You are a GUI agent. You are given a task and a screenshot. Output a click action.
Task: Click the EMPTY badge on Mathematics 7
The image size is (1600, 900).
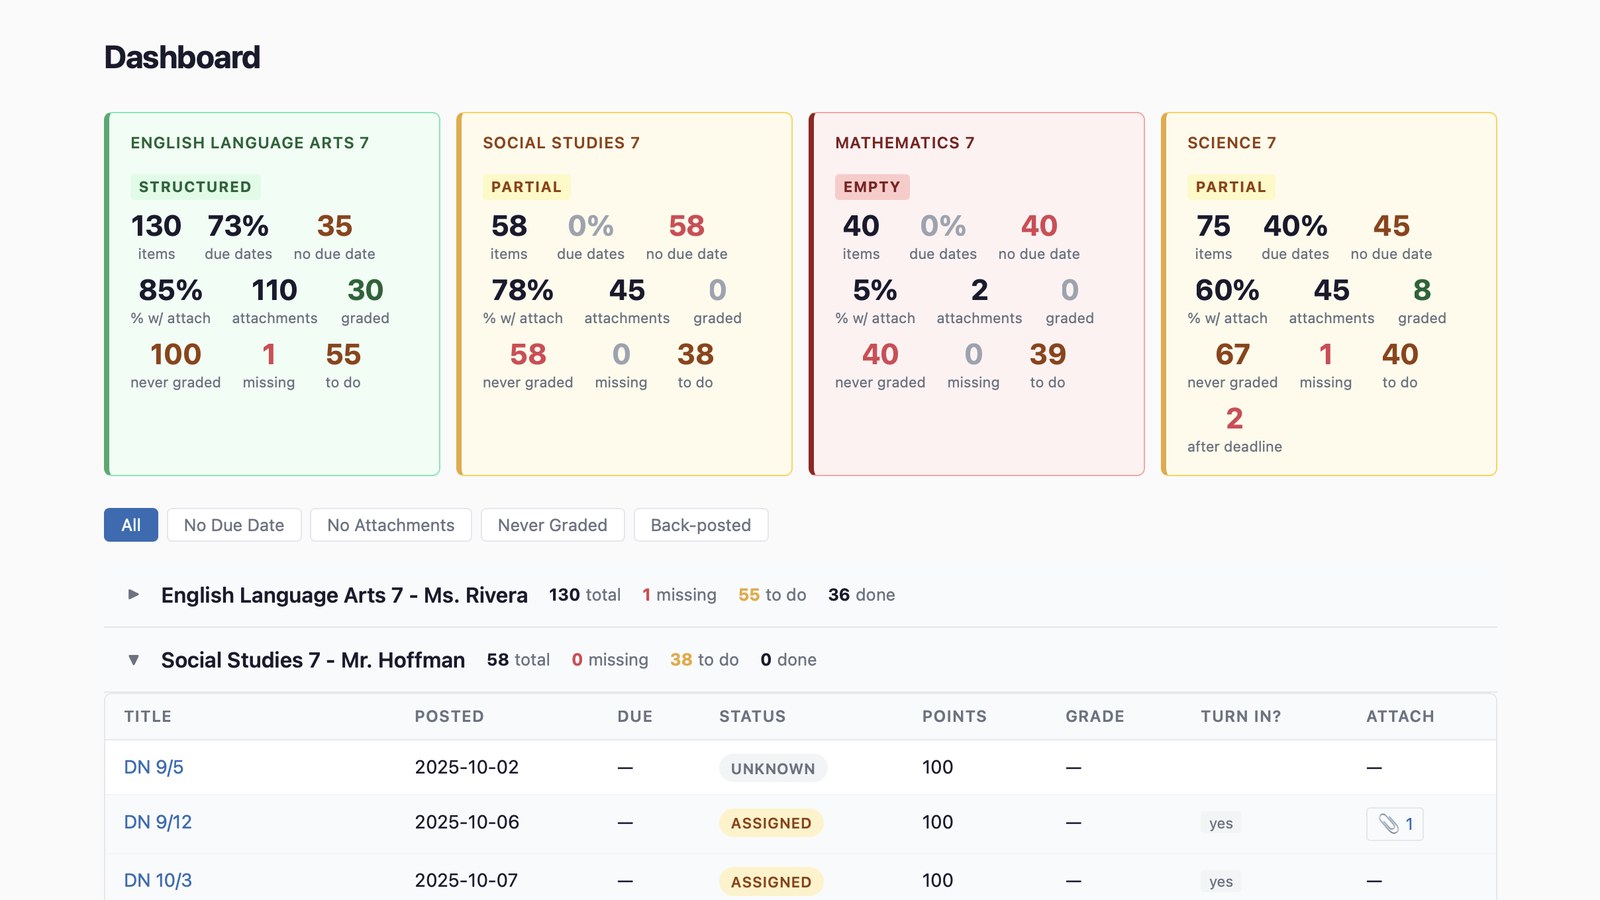[x=872, y=187]
